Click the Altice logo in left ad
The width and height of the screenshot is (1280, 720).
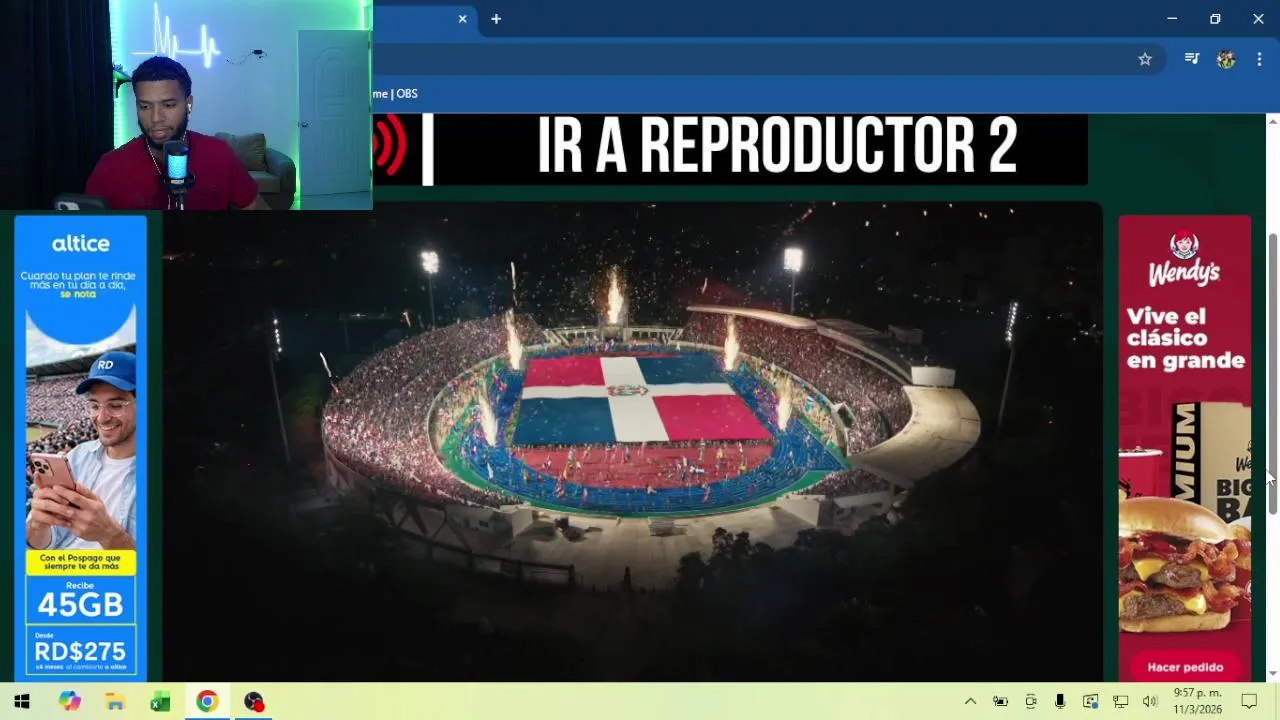81,244
